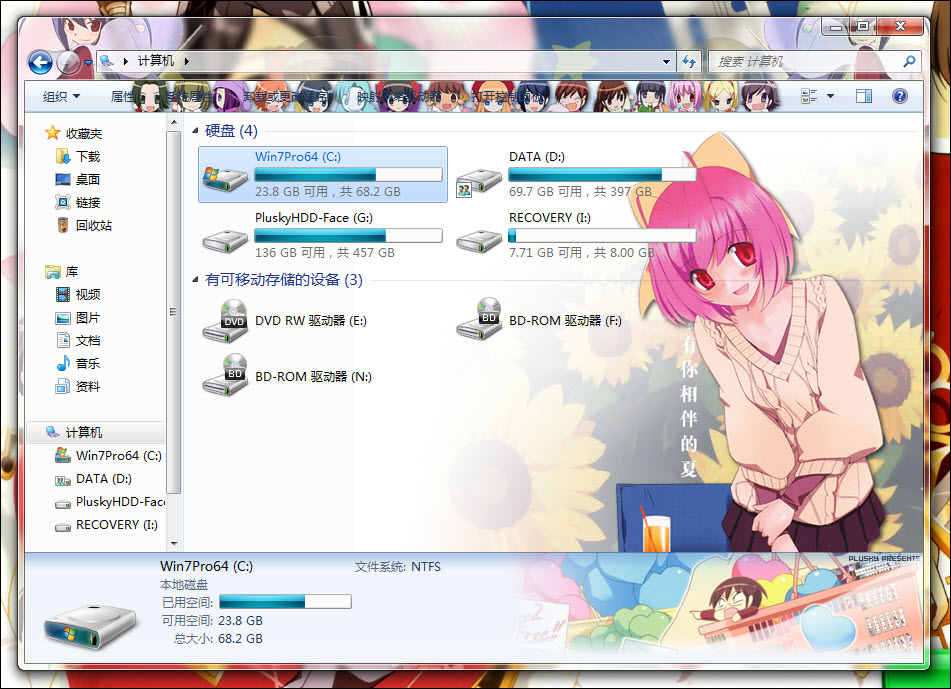Click the computer icon in the address bar
The image size is (951, 689).
107,61
